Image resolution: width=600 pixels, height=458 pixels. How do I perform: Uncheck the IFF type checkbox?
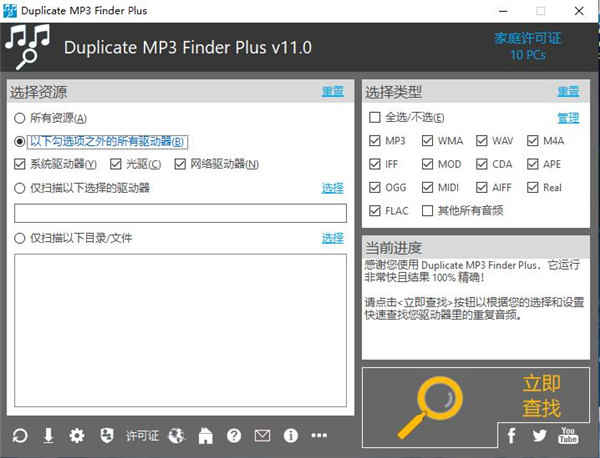point(375,164)
